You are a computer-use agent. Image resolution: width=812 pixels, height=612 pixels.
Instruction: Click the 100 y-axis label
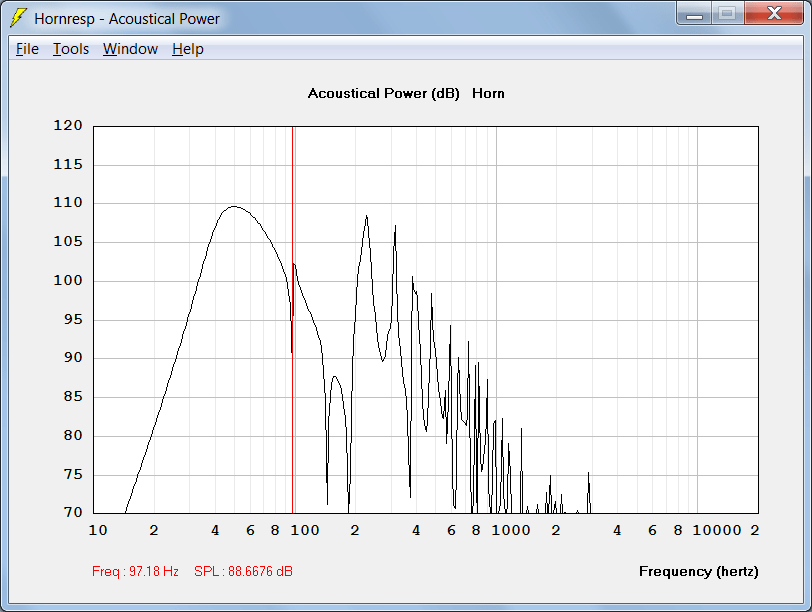click(68, 281)
